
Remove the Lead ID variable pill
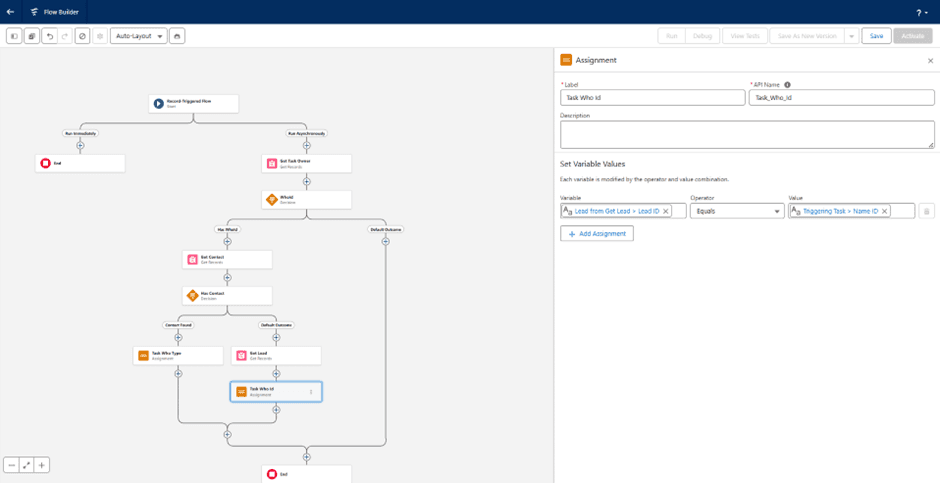665,211
